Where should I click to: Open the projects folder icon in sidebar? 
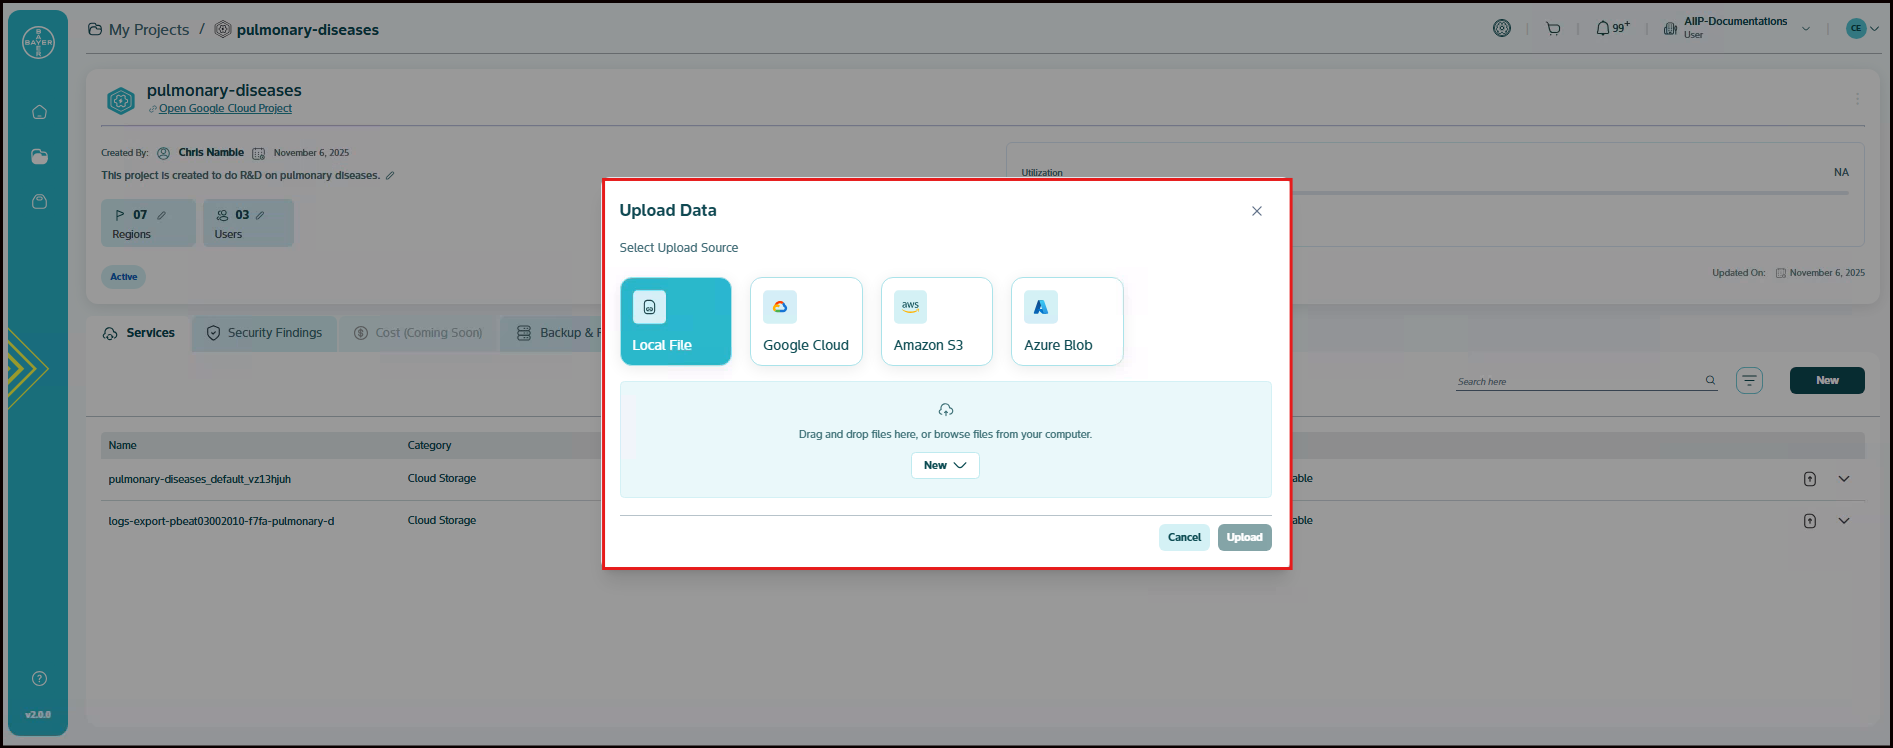point(39,157)
